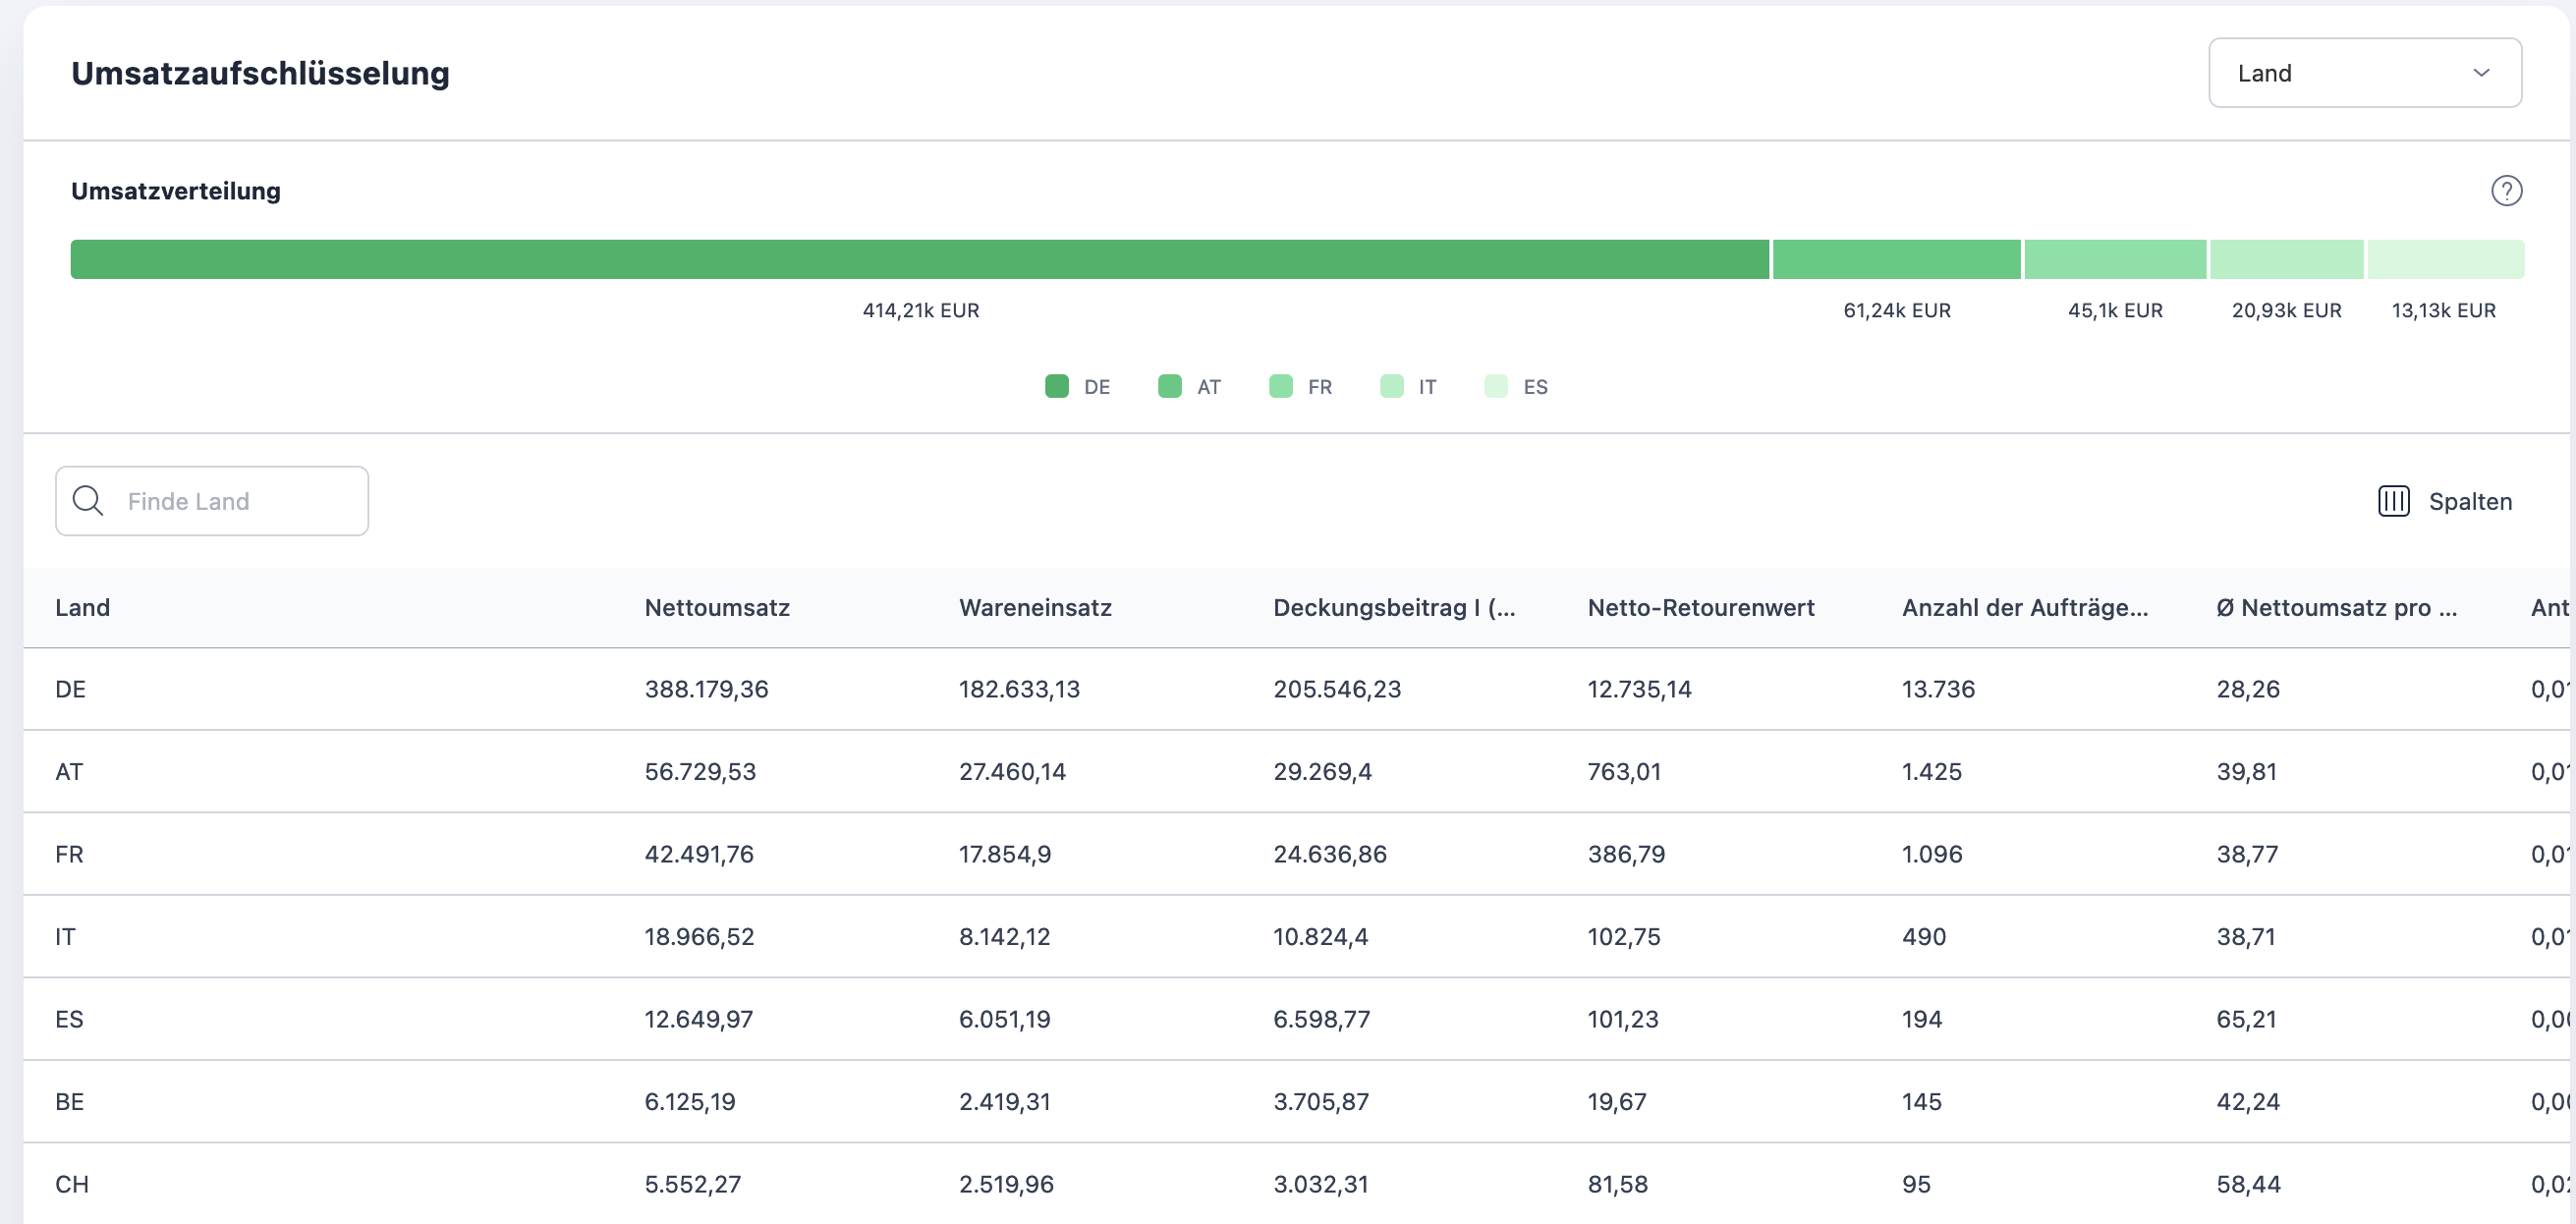This screenshot has width=2576, height=1224.
Task: Click the AT segment of revenue bar
Action: click(1896, 259)
